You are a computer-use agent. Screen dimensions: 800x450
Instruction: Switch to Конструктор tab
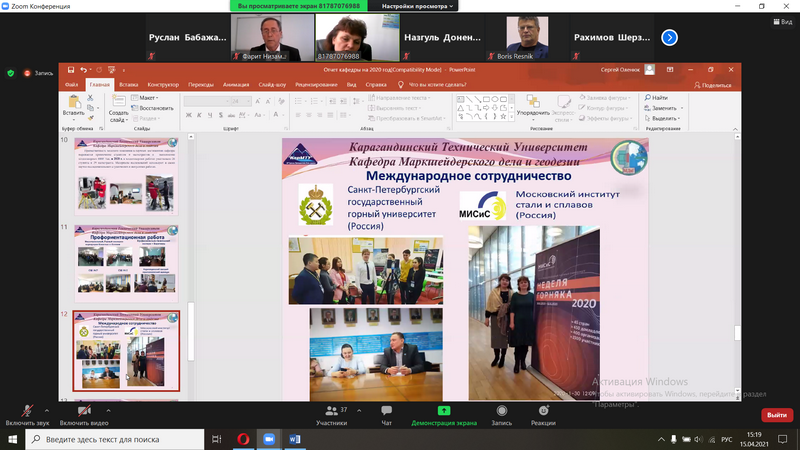(x=163, y=85)
